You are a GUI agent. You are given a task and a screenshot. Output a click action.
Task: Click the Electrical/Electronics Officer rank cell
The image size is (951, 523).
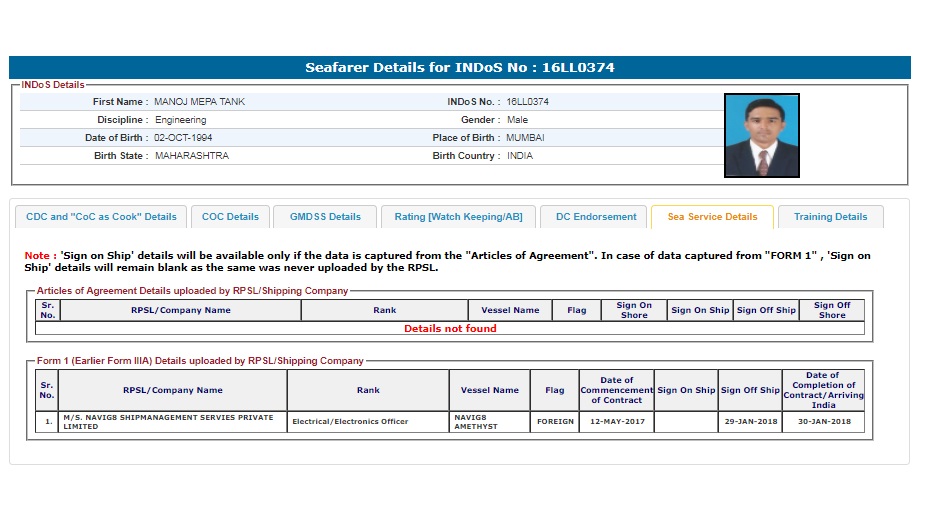click(350, 422)
